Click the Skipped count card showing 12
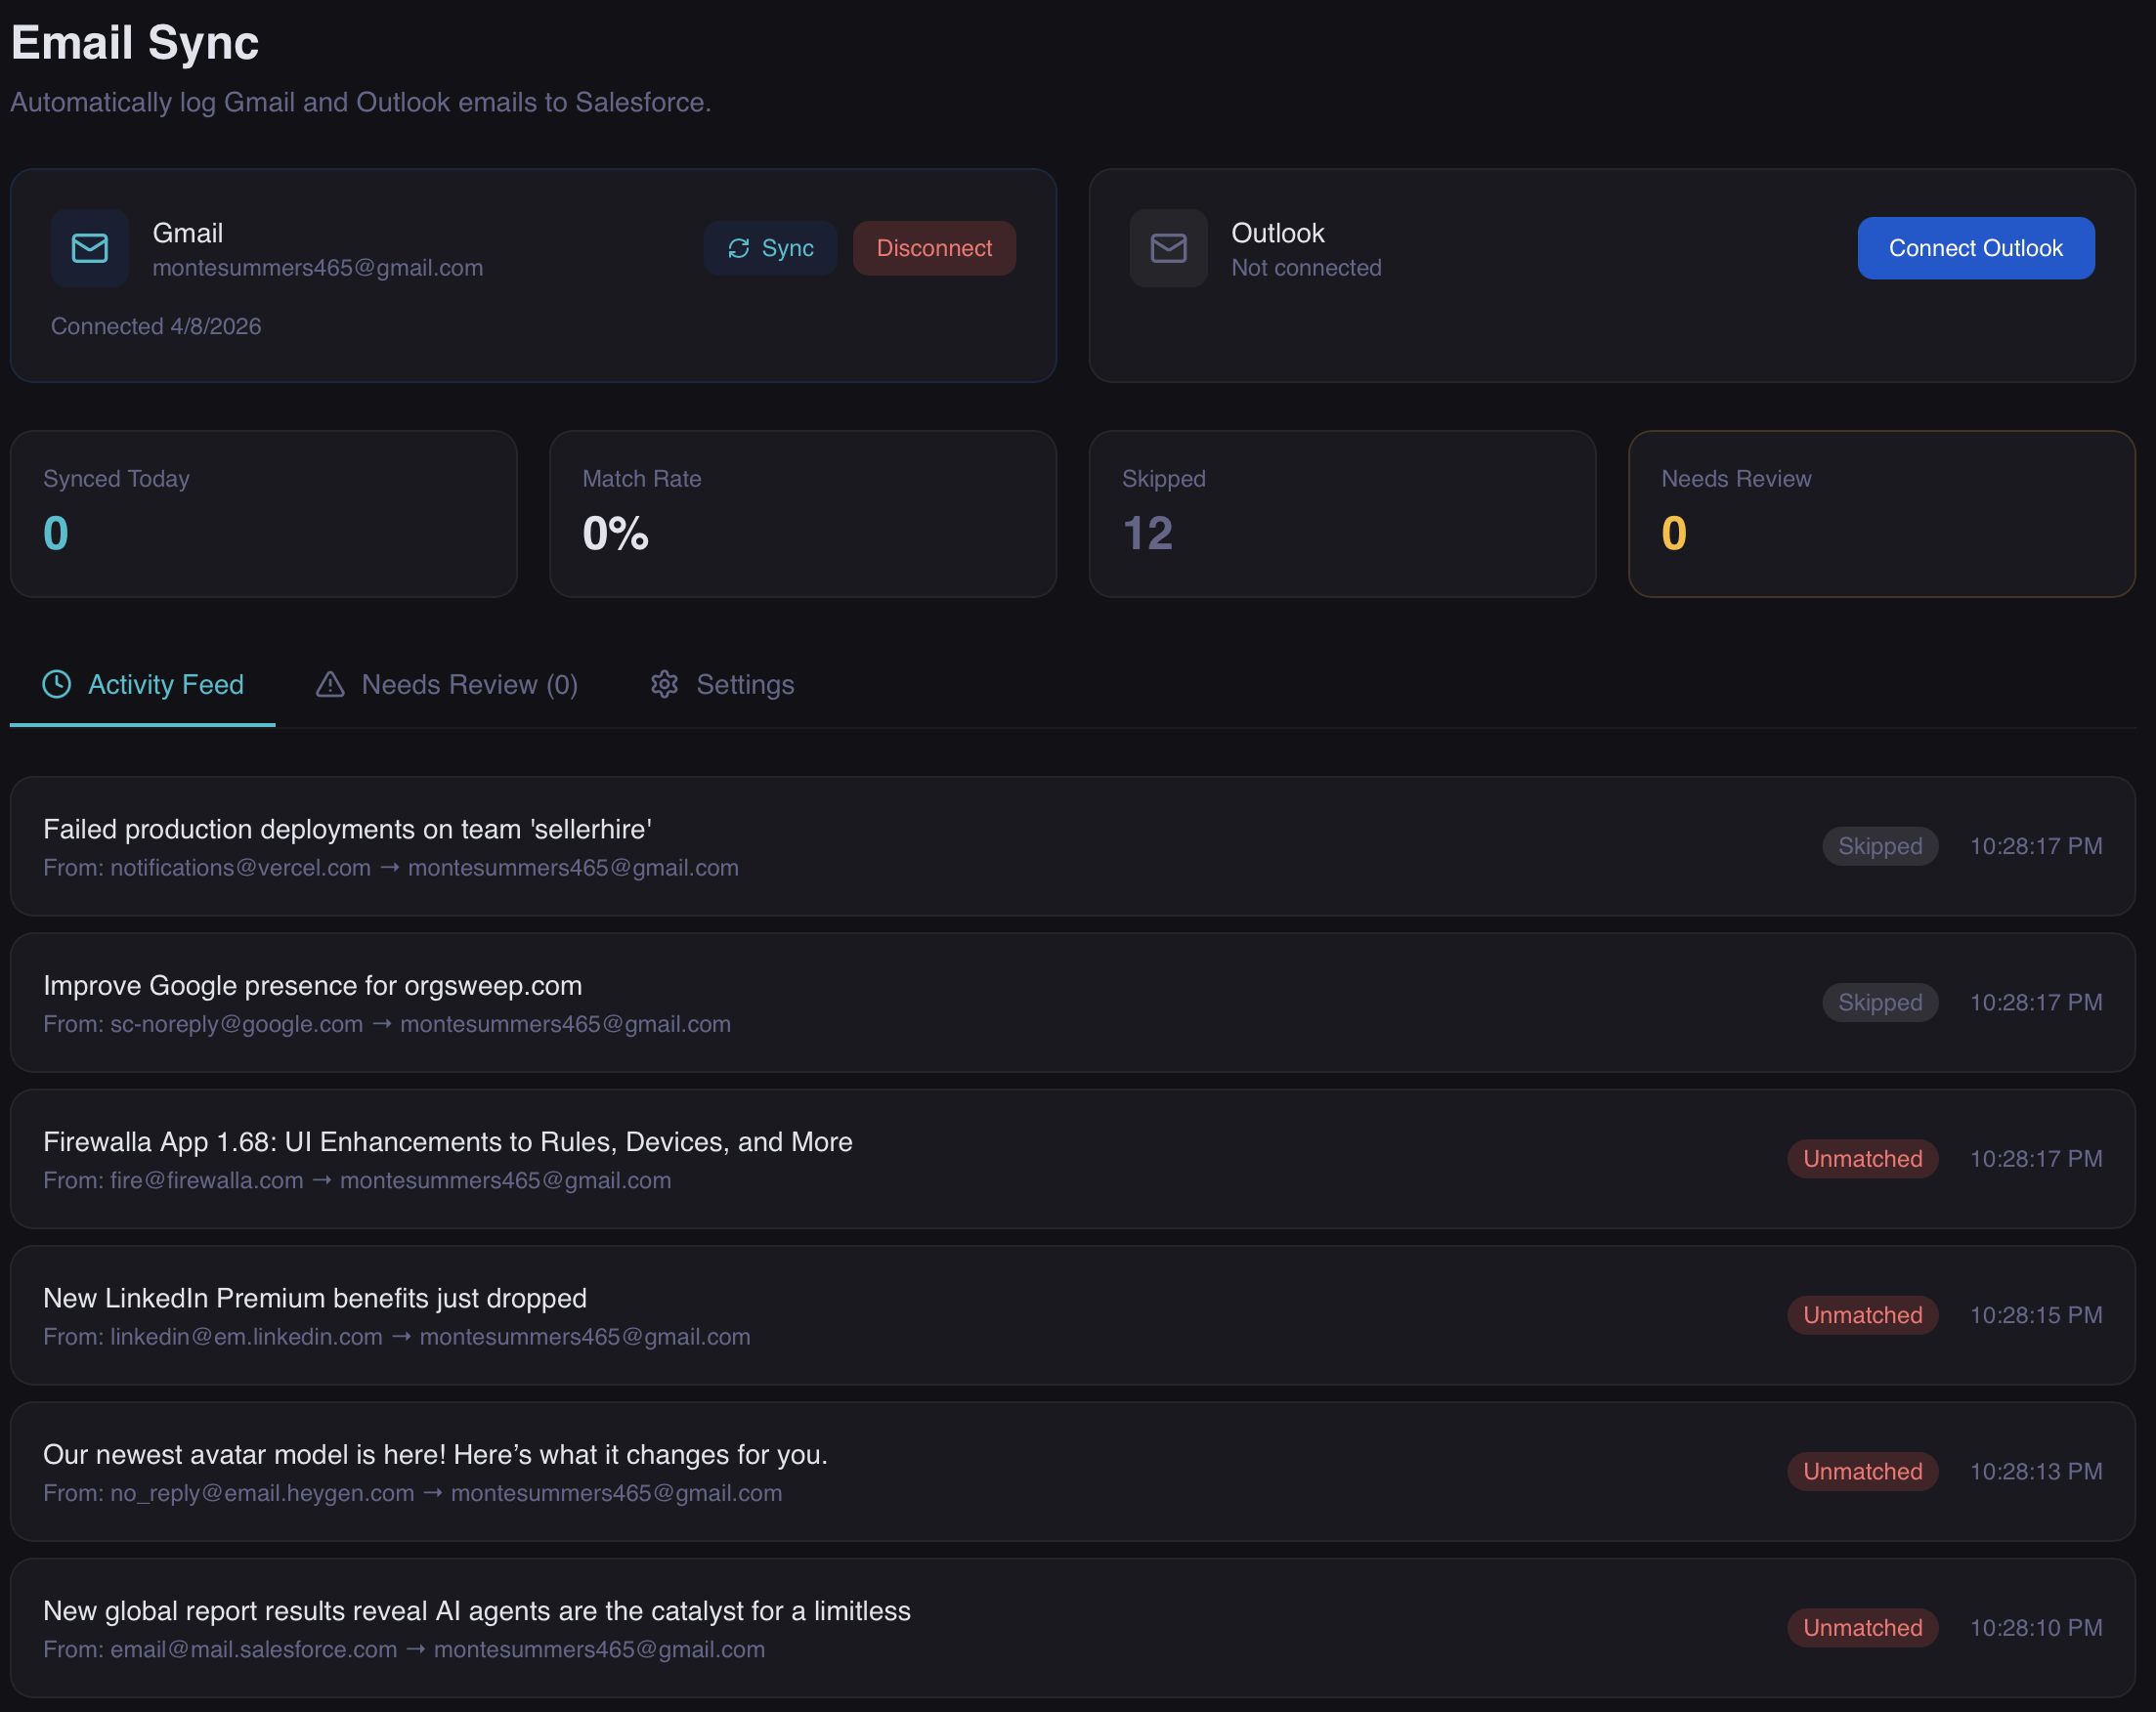Viewport: 2156px width, 1712px height. pos(1341,513)
